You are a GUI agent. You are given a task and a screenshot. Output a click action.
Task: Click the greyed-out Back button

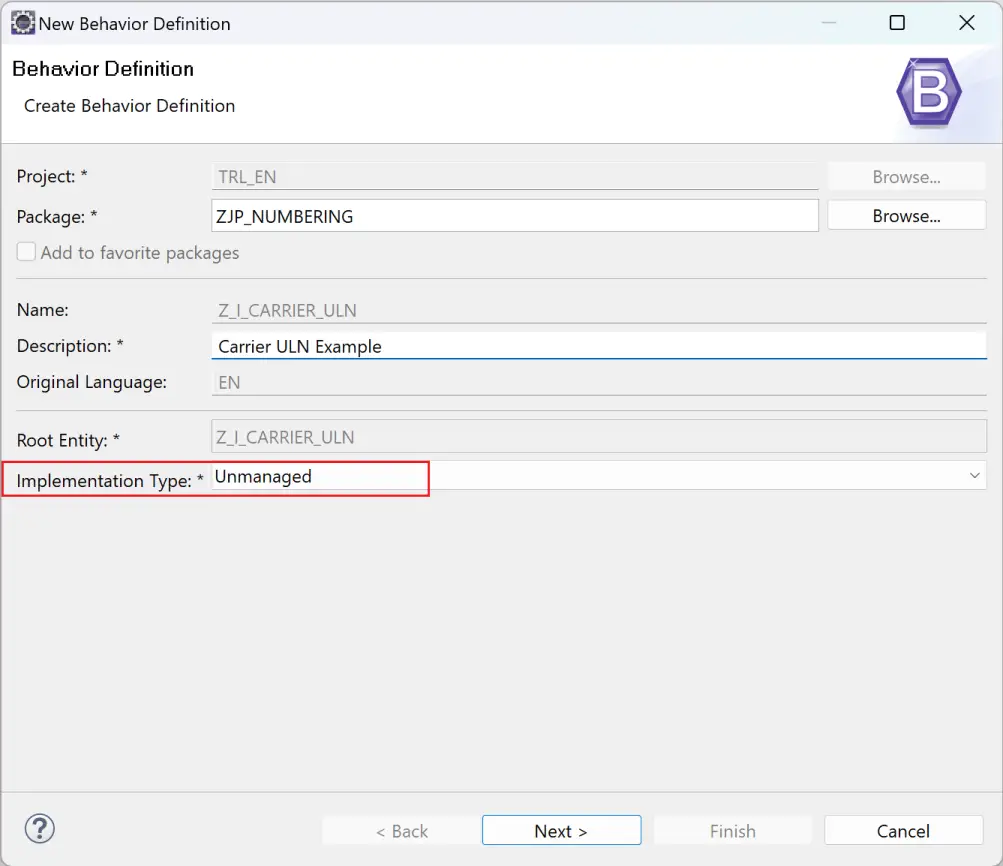click(402, 830)
